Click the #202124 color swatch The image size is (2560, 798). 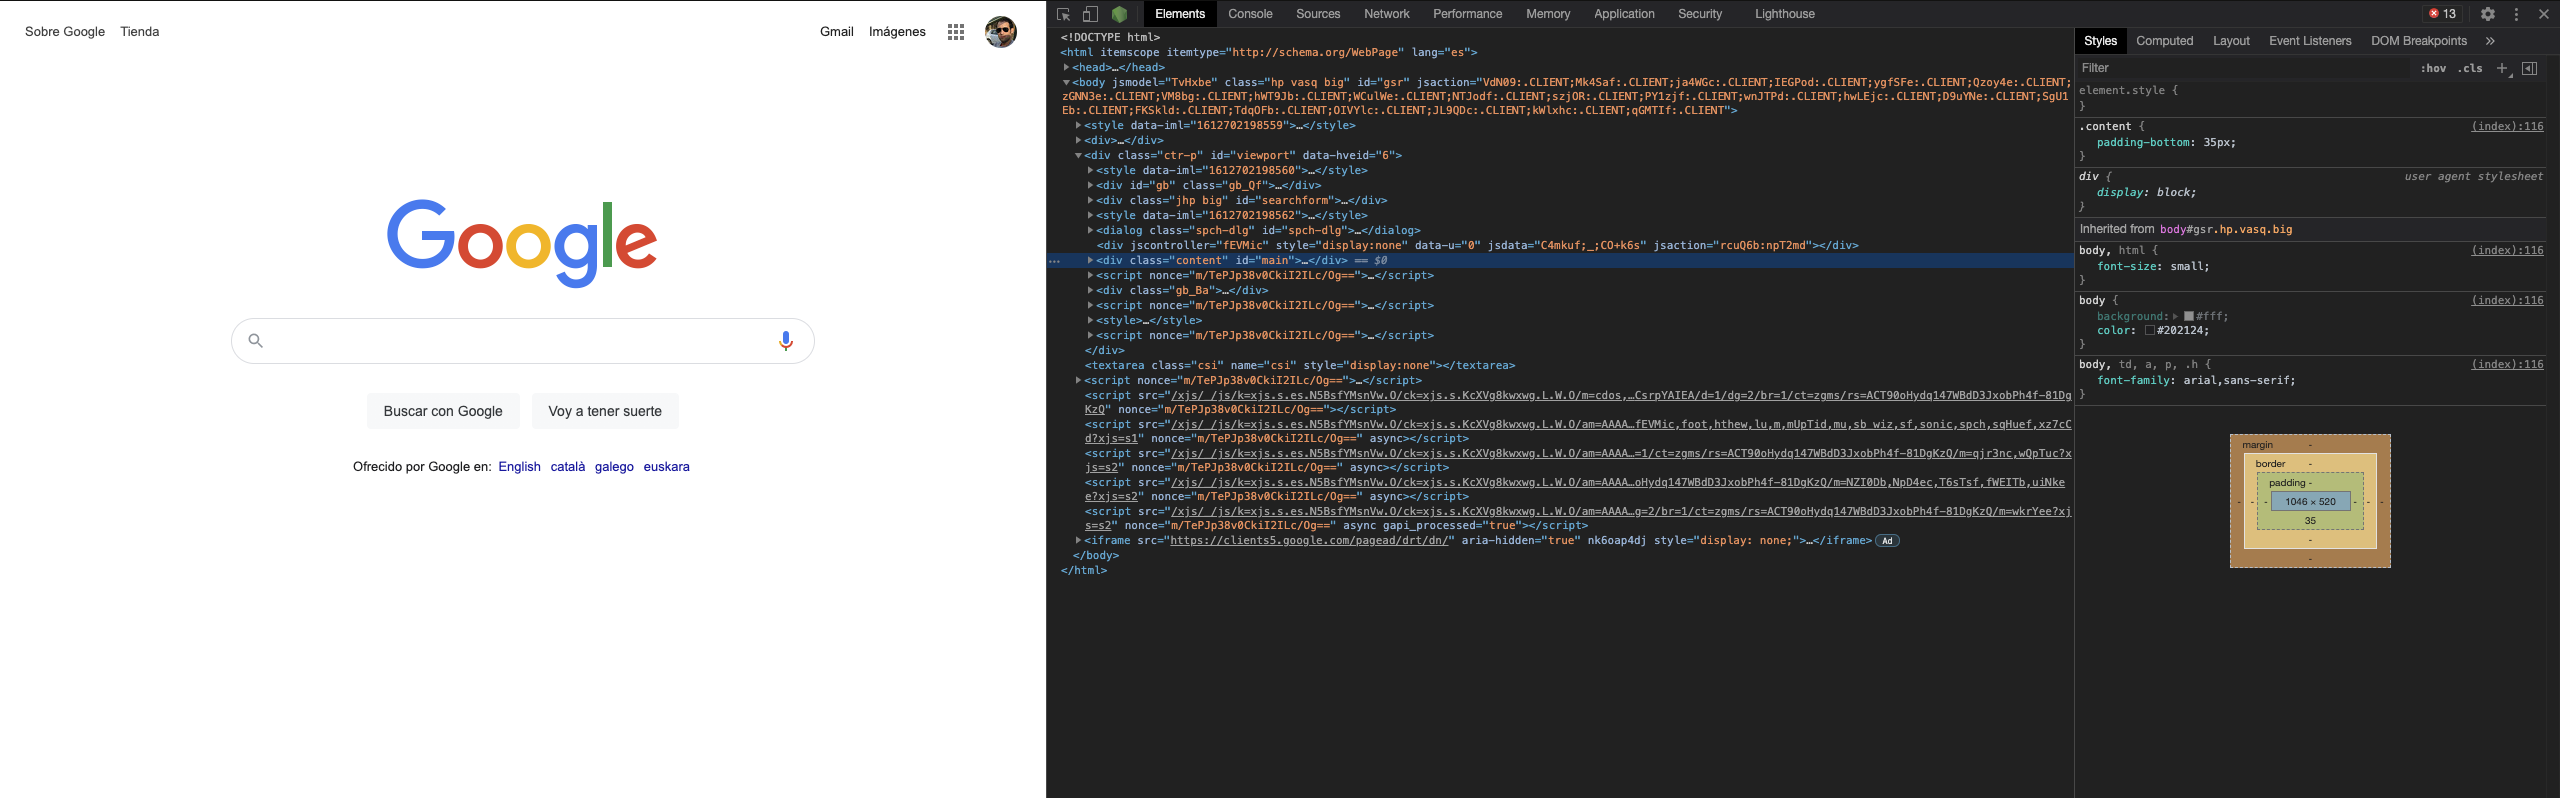click(x=2150, y=330)
